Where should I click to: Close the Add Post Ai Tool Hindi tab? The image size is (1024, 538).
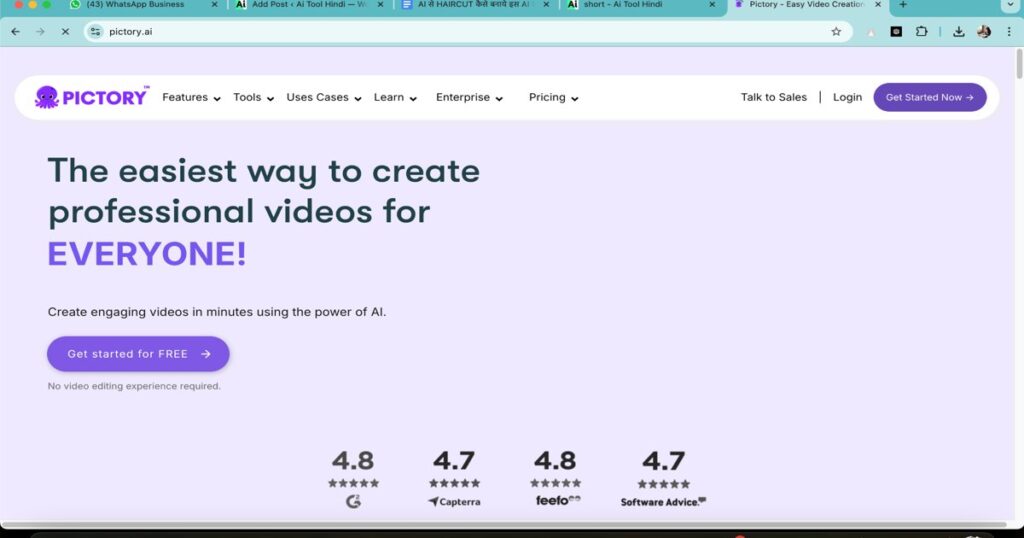[x=380, y=5]
